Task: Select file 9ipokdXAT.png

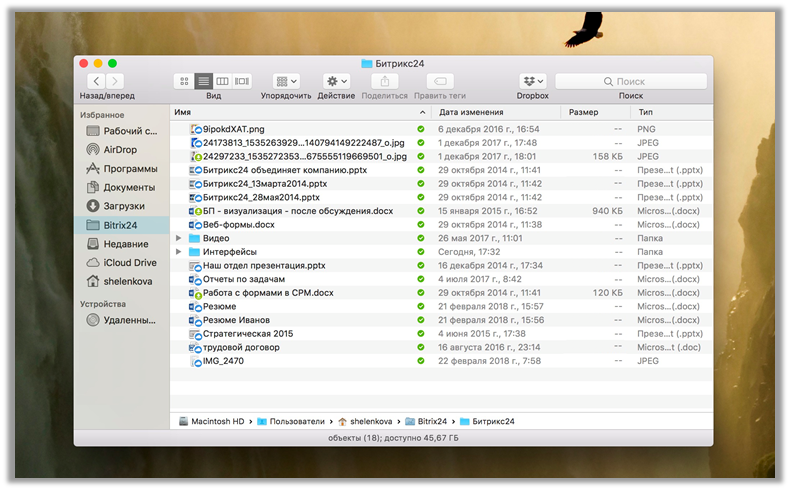Action: click(x=233, y=129)
